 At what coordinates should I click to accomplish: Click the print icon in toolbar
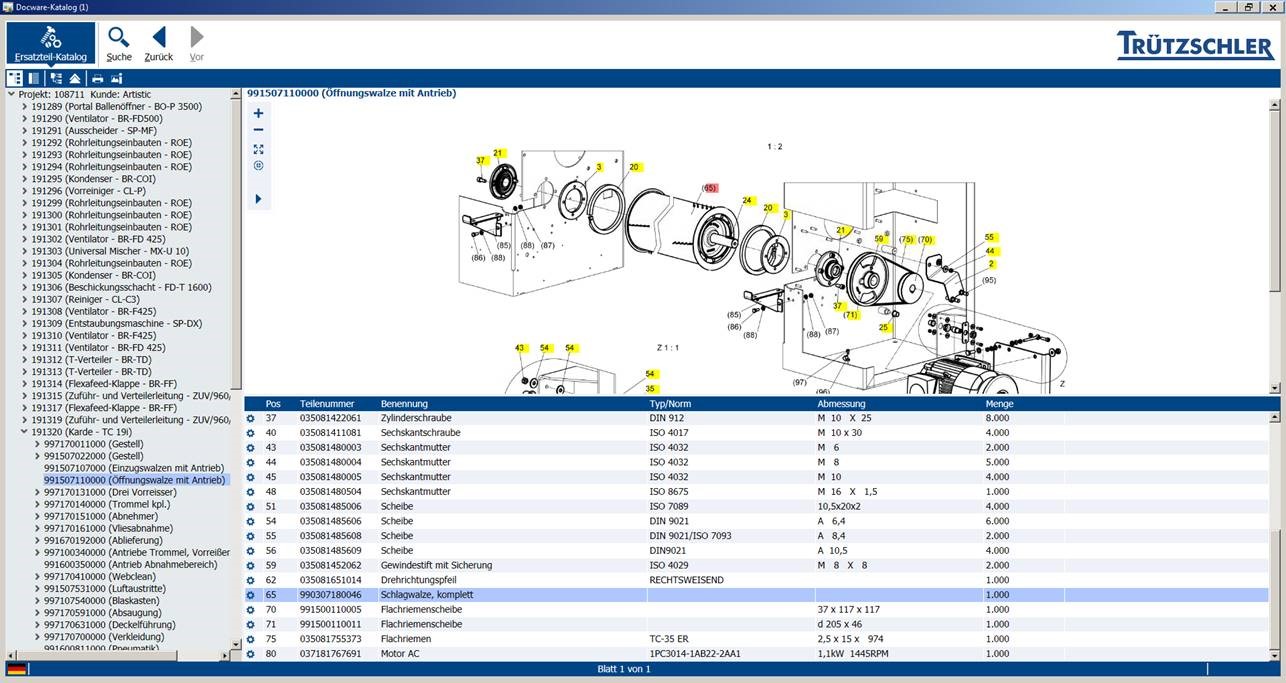tap(98, 78)
